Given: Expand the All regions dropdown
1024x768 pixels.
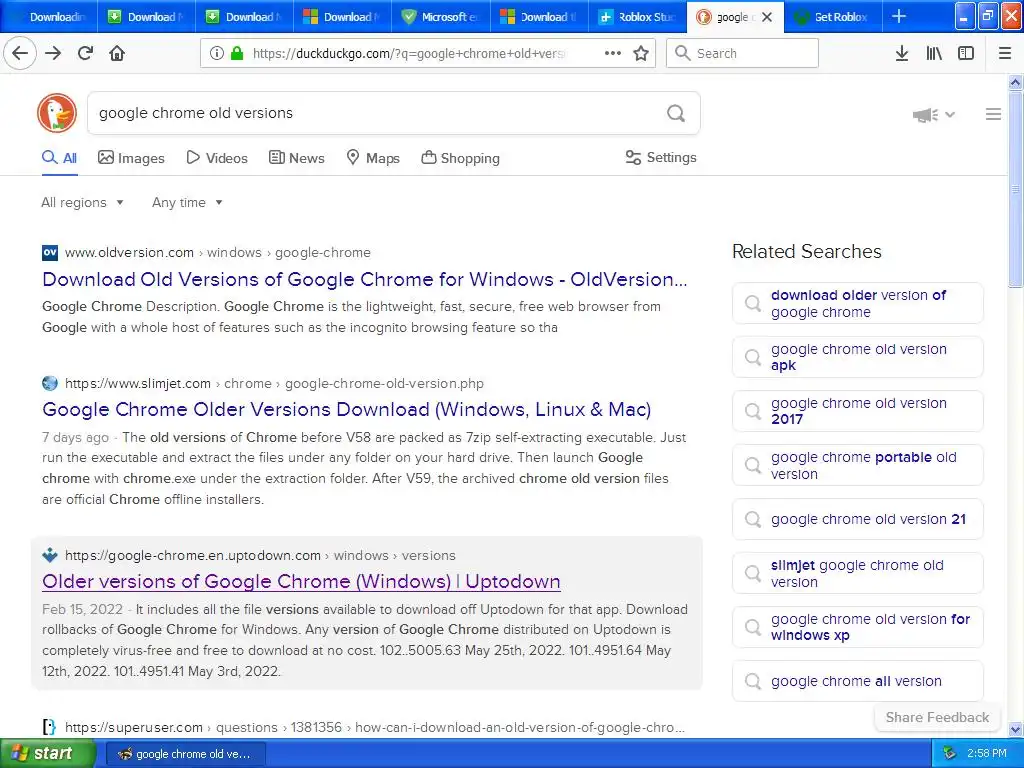Looking at the screenshot, I should coord(82,202).
